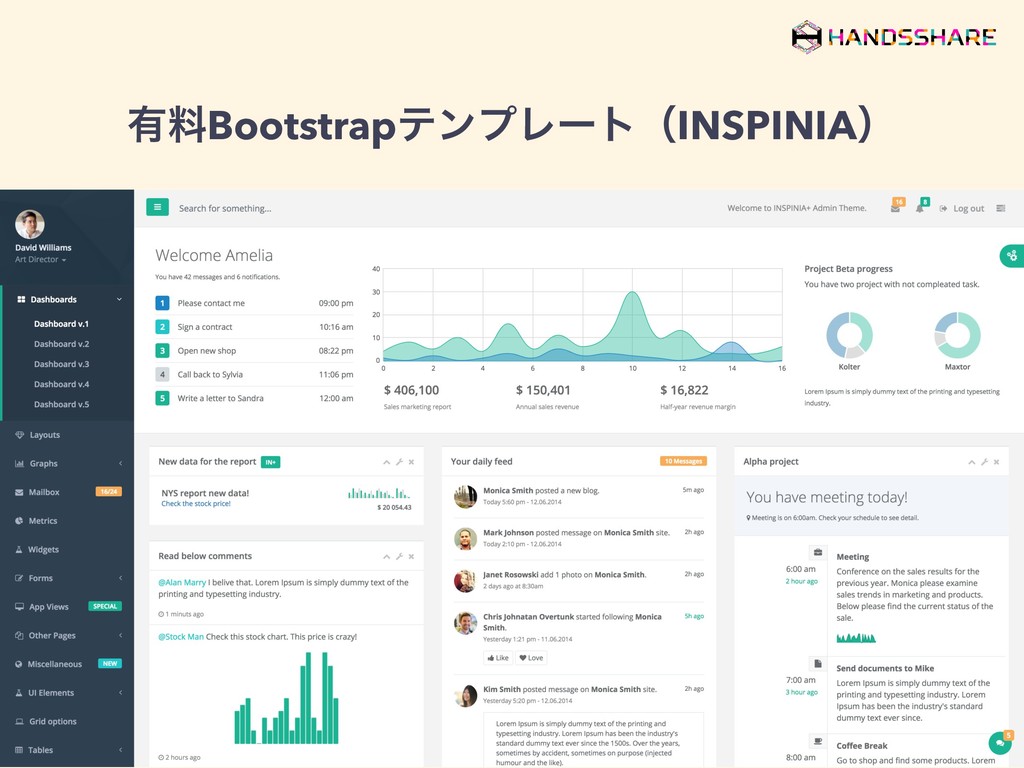Open the Check the stock price link

tap(196, 504)
